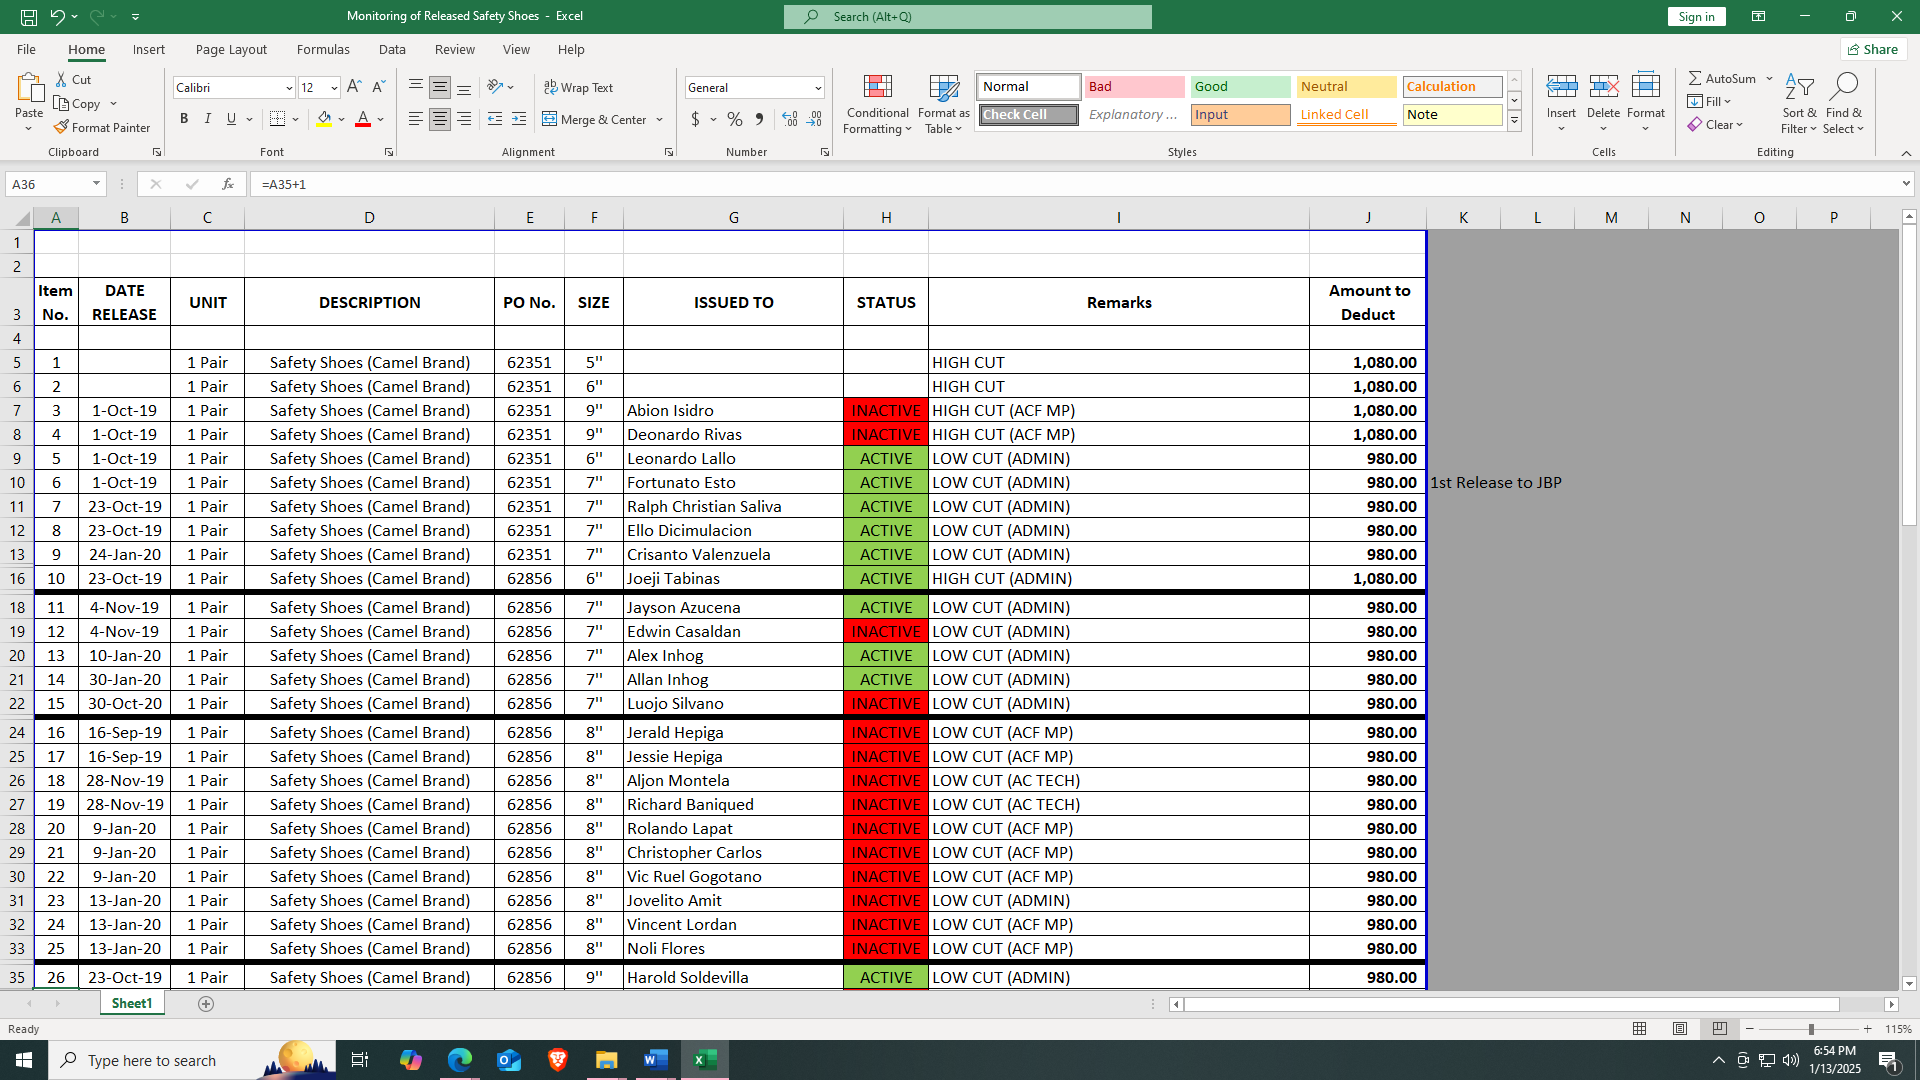
Task: Toggle Bold formatting
Action: [184, 119]
